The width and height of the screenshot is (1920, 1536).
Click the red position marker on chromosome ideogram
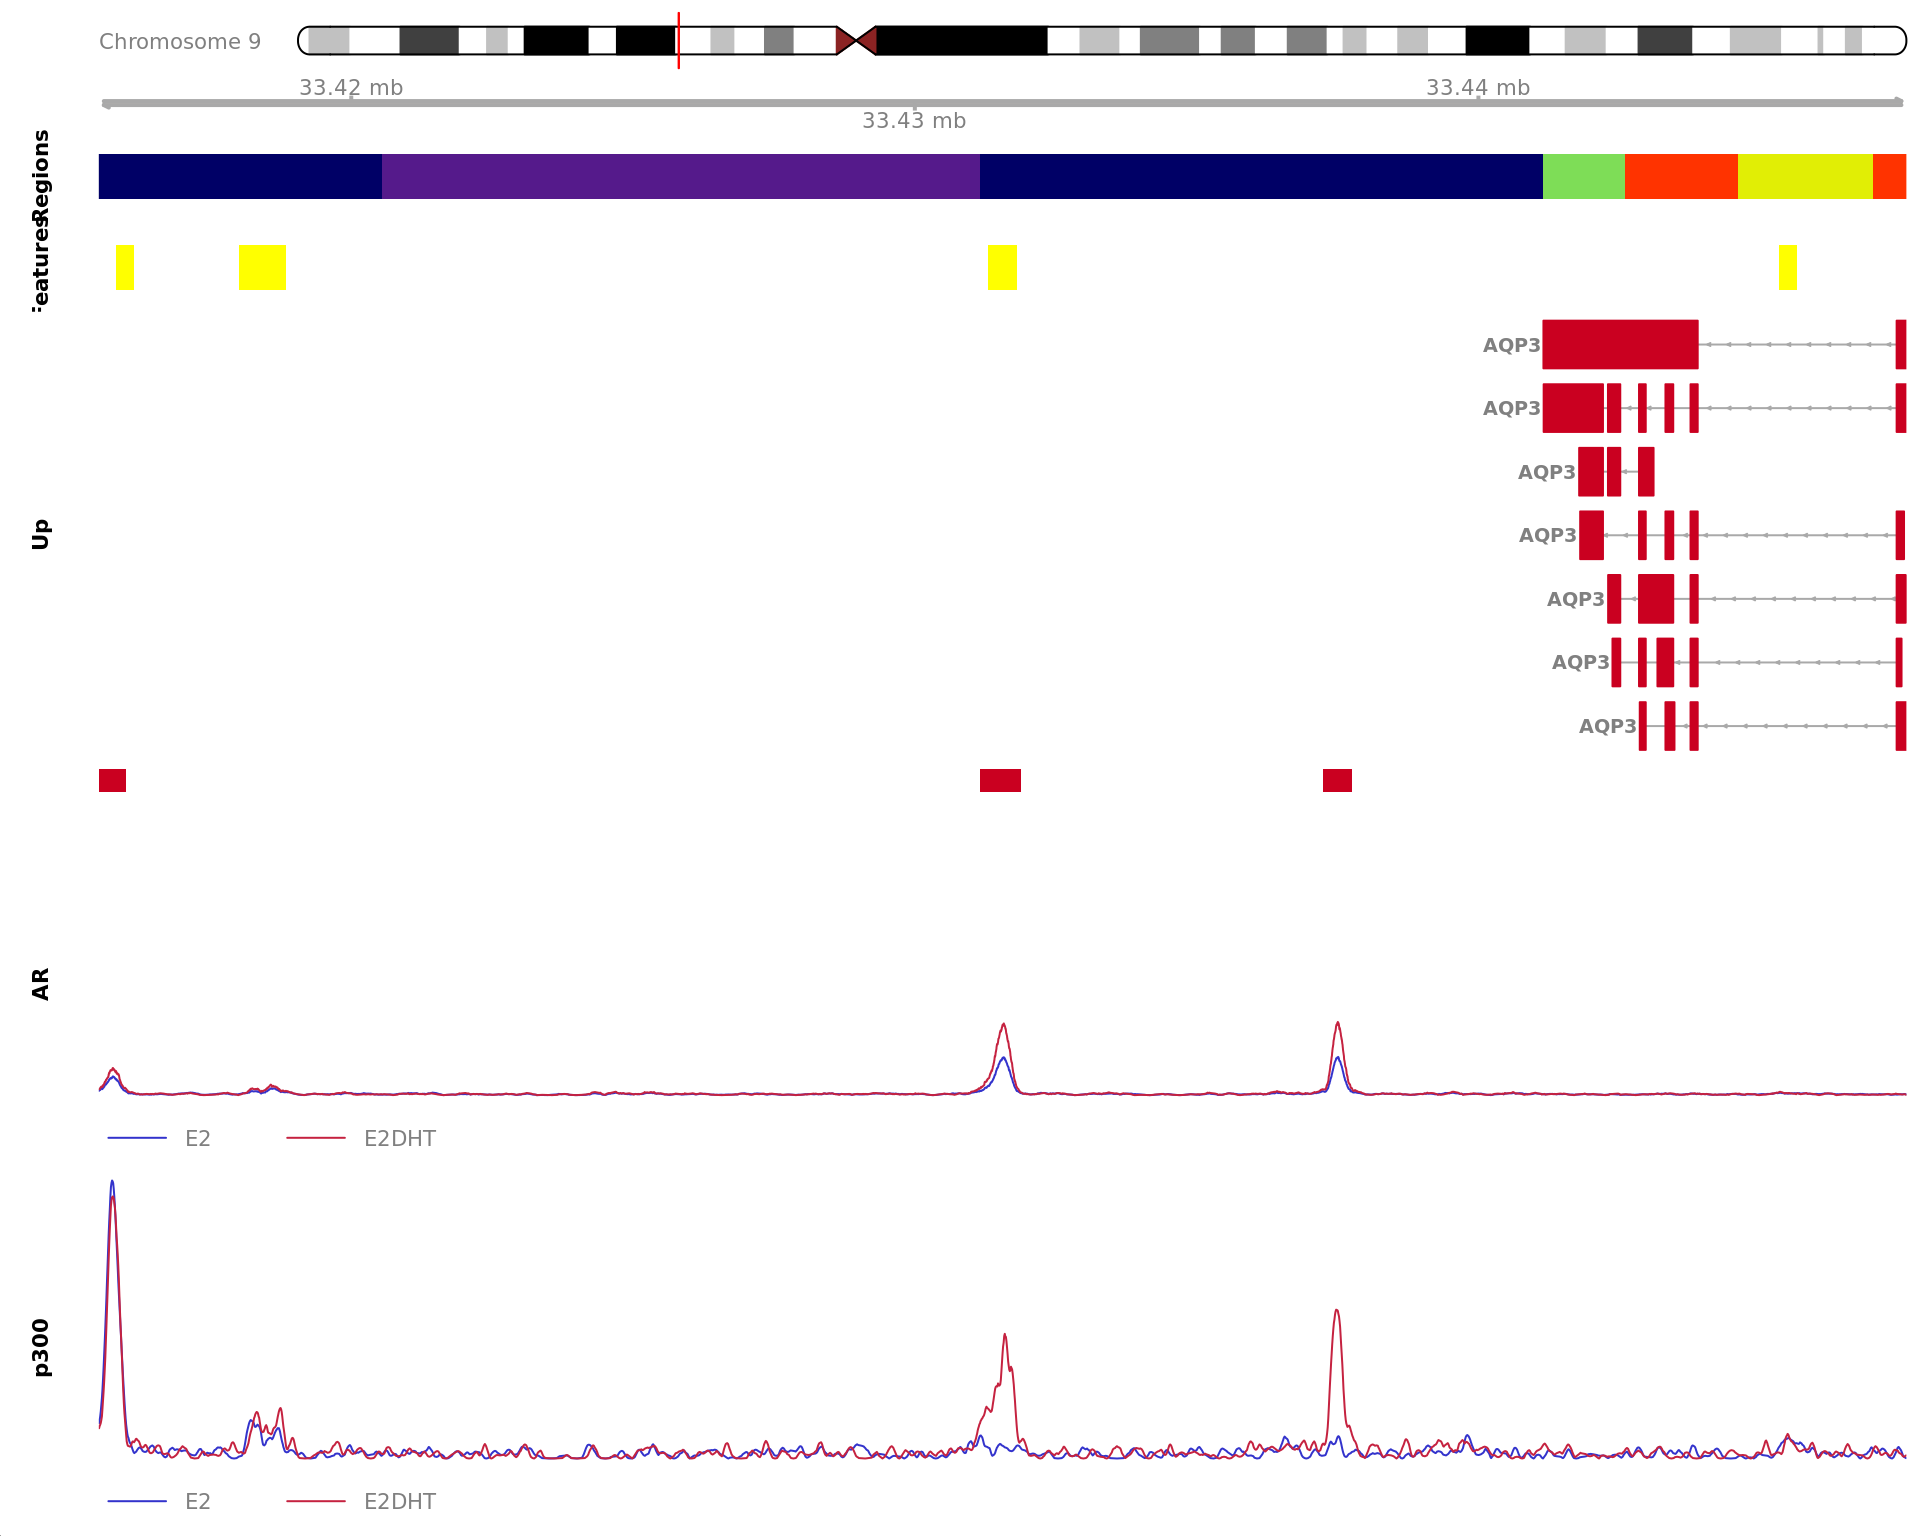pos(678,40)
